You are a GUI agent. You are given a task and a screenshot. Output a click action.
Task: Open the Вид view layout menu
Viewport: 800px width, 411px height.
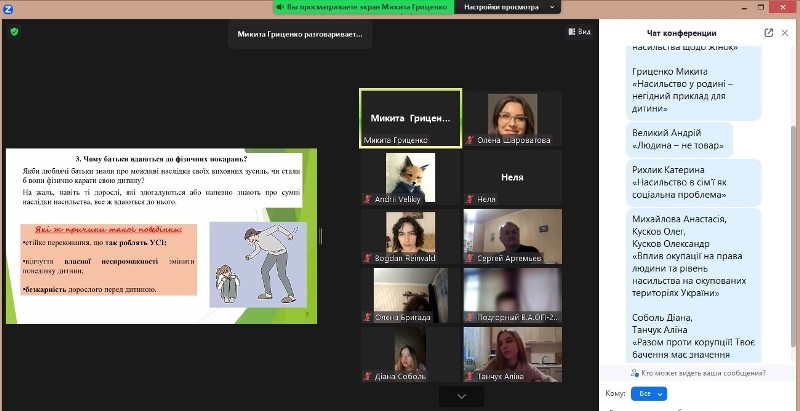click(x=579, y=32)
